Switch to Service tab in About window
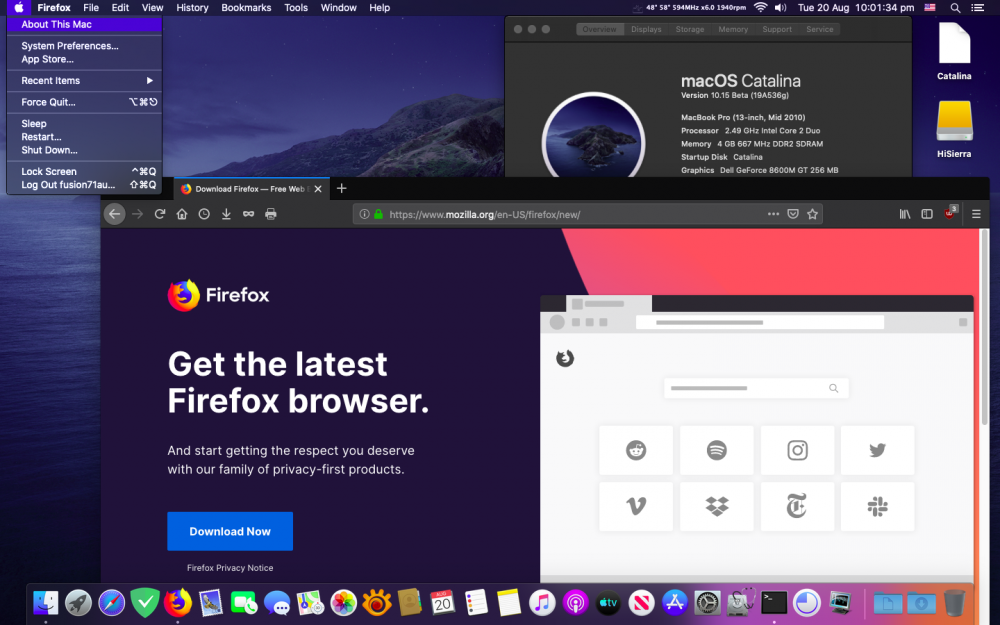Screen dimensions: 1000x625 click(820, 29)
